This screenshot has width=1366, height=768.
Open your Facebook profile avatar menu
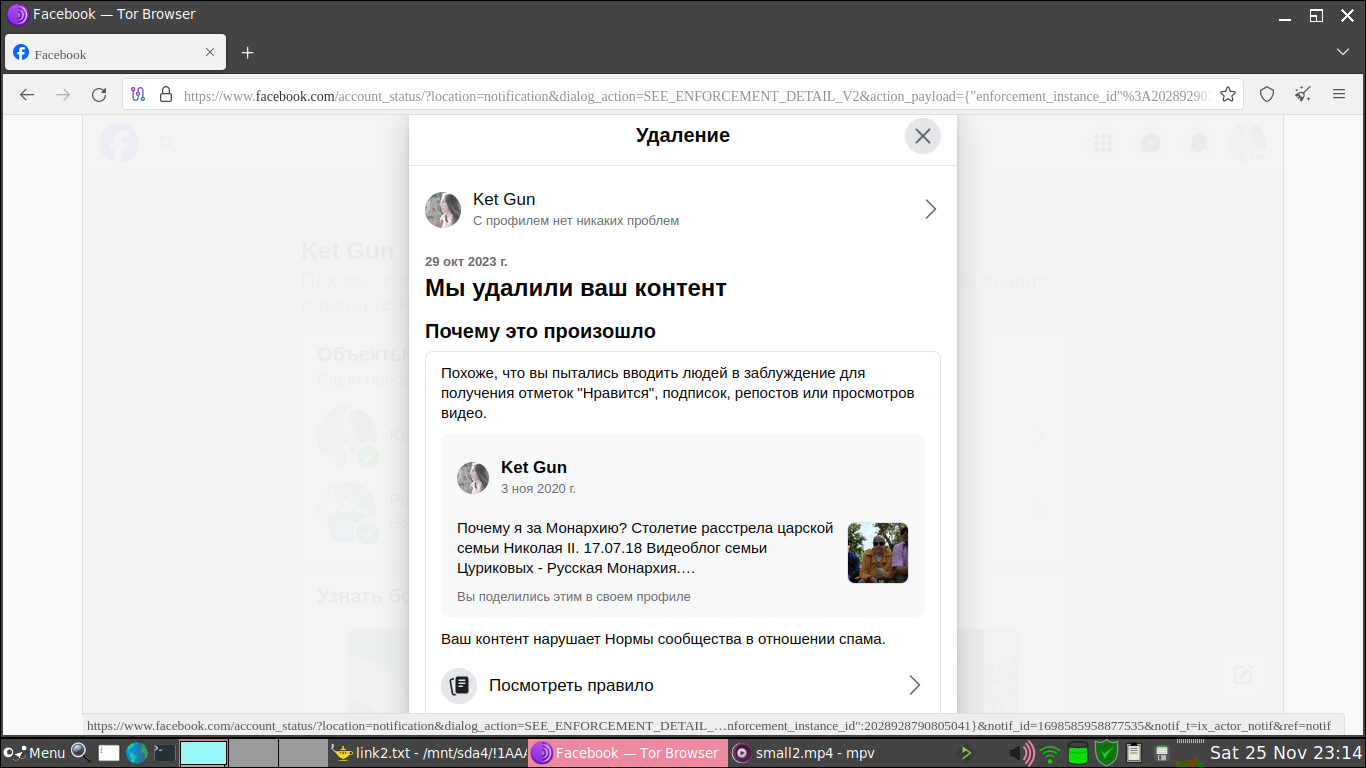[x=1246, y=143]
